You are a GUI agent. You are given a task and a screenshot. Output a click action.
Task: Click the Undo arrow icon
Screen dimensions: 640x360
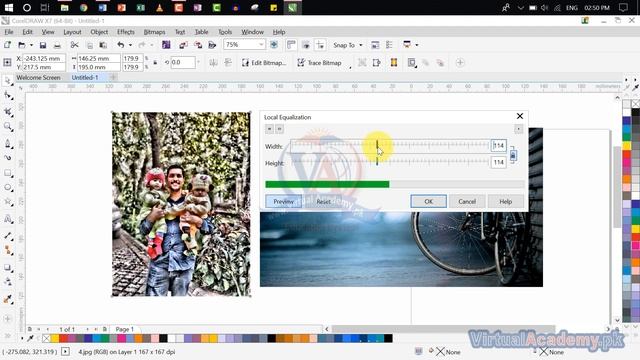(121, 45)
